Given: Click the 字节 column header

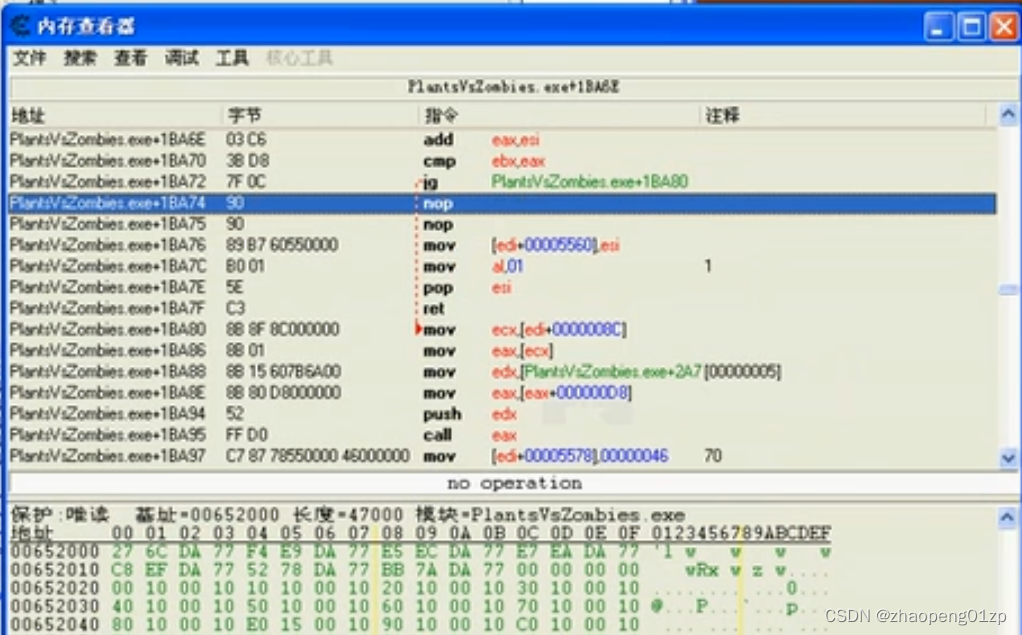Looking at the screenshot, I should coord(321,115).
